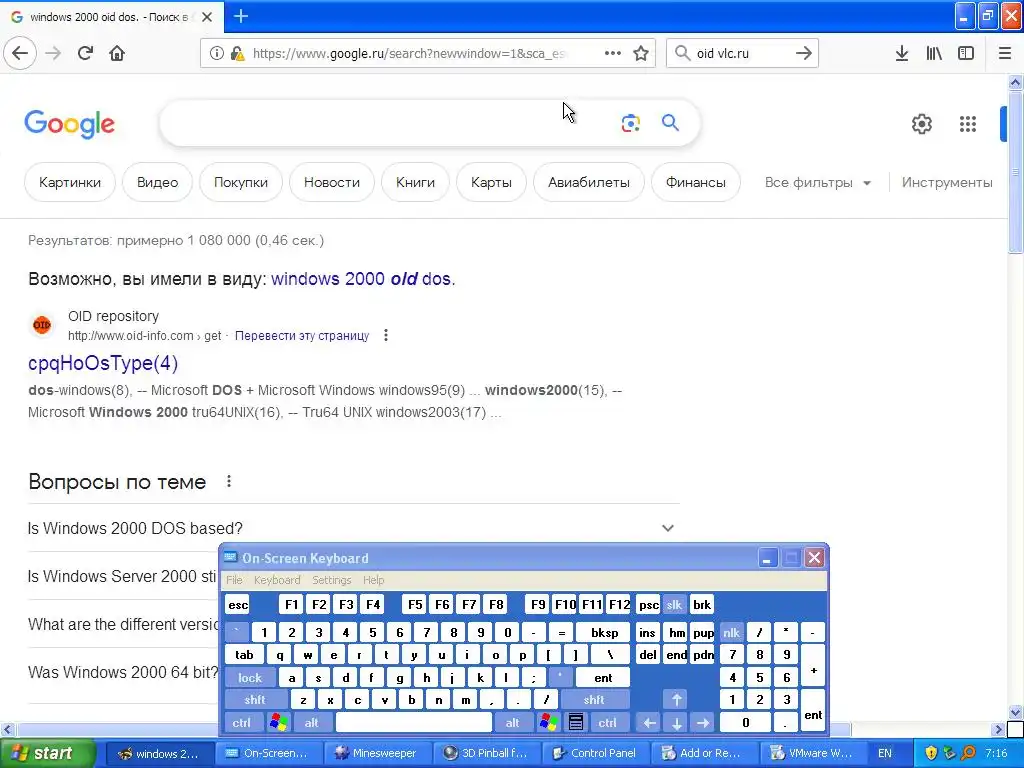The image size is (1024, 768).
Task: Switch to Видео search tab
Action: coord(157,182)
